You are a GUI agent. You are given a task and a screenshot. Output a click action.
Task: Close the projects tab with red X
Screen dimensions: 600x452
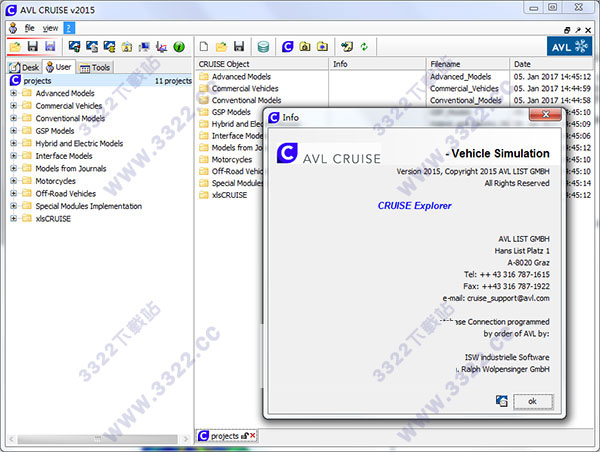[253, 436]
